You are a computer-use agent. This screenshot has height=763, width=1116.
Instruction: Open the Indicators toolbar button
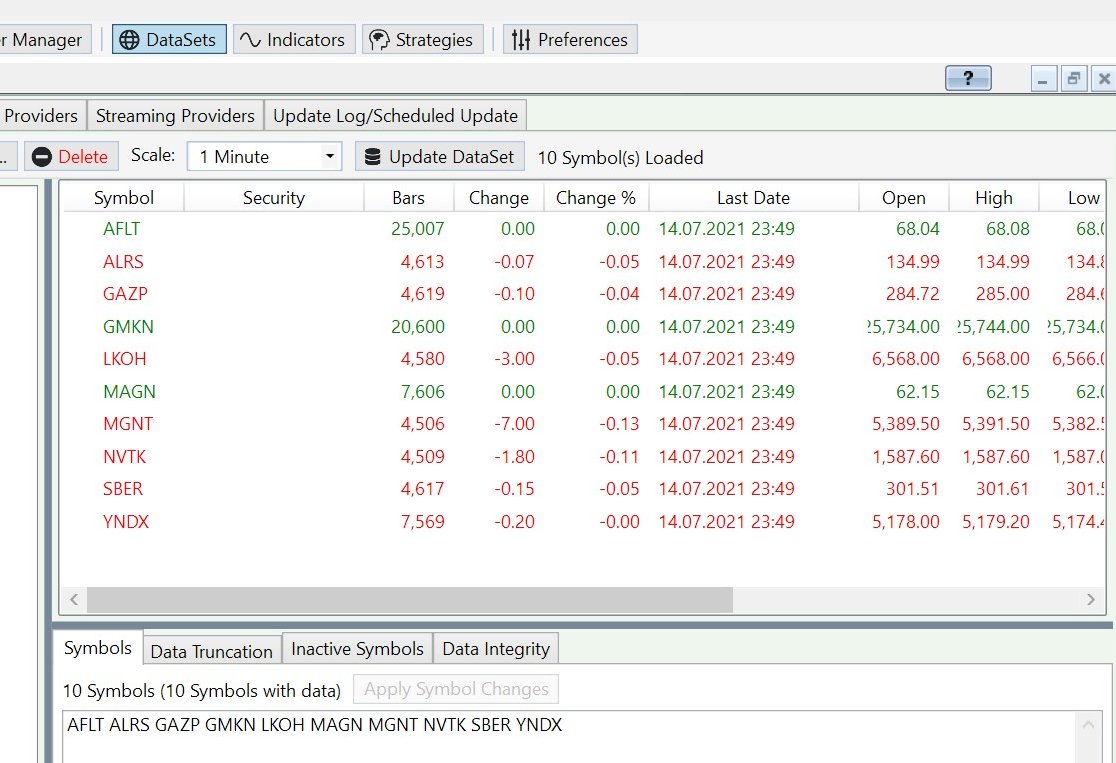coord(294,40)
